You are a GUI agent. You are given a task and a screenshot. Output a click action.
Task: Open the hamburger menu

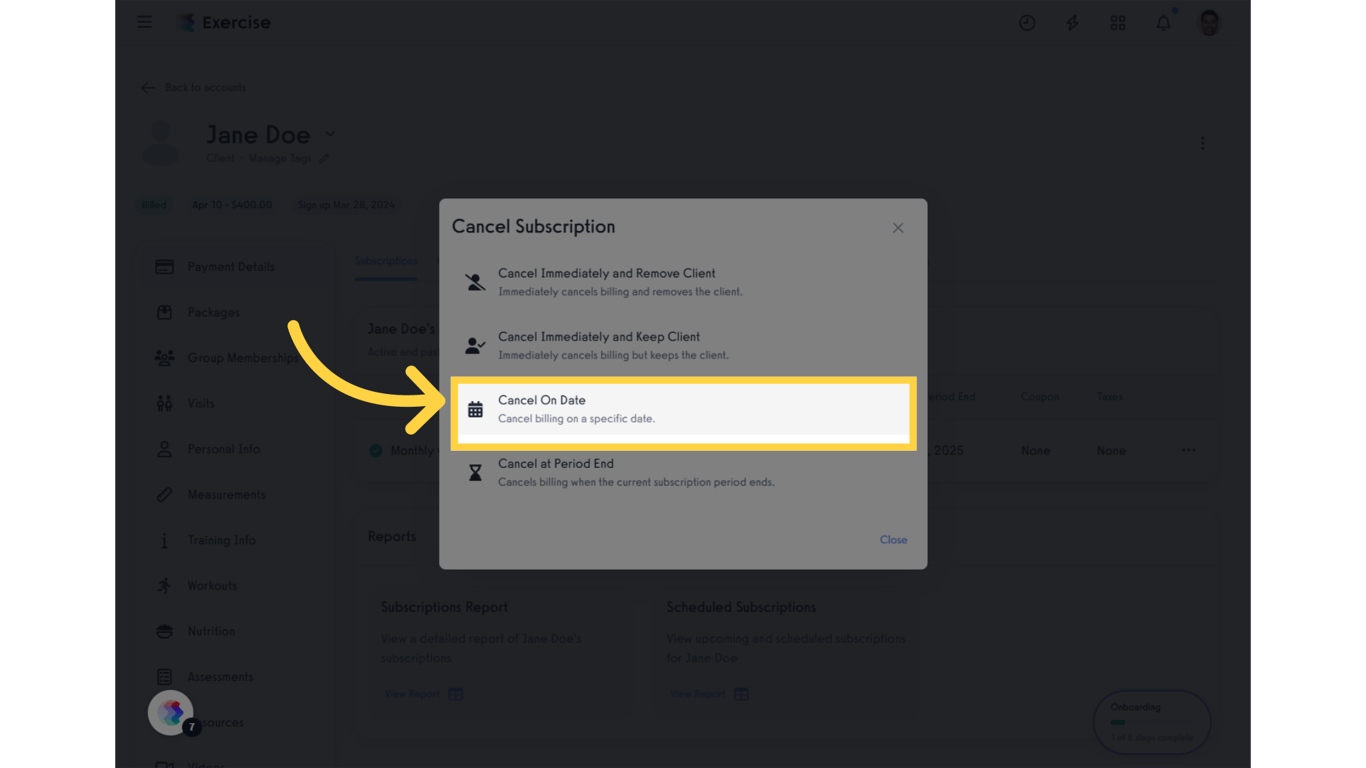(144, 22)
